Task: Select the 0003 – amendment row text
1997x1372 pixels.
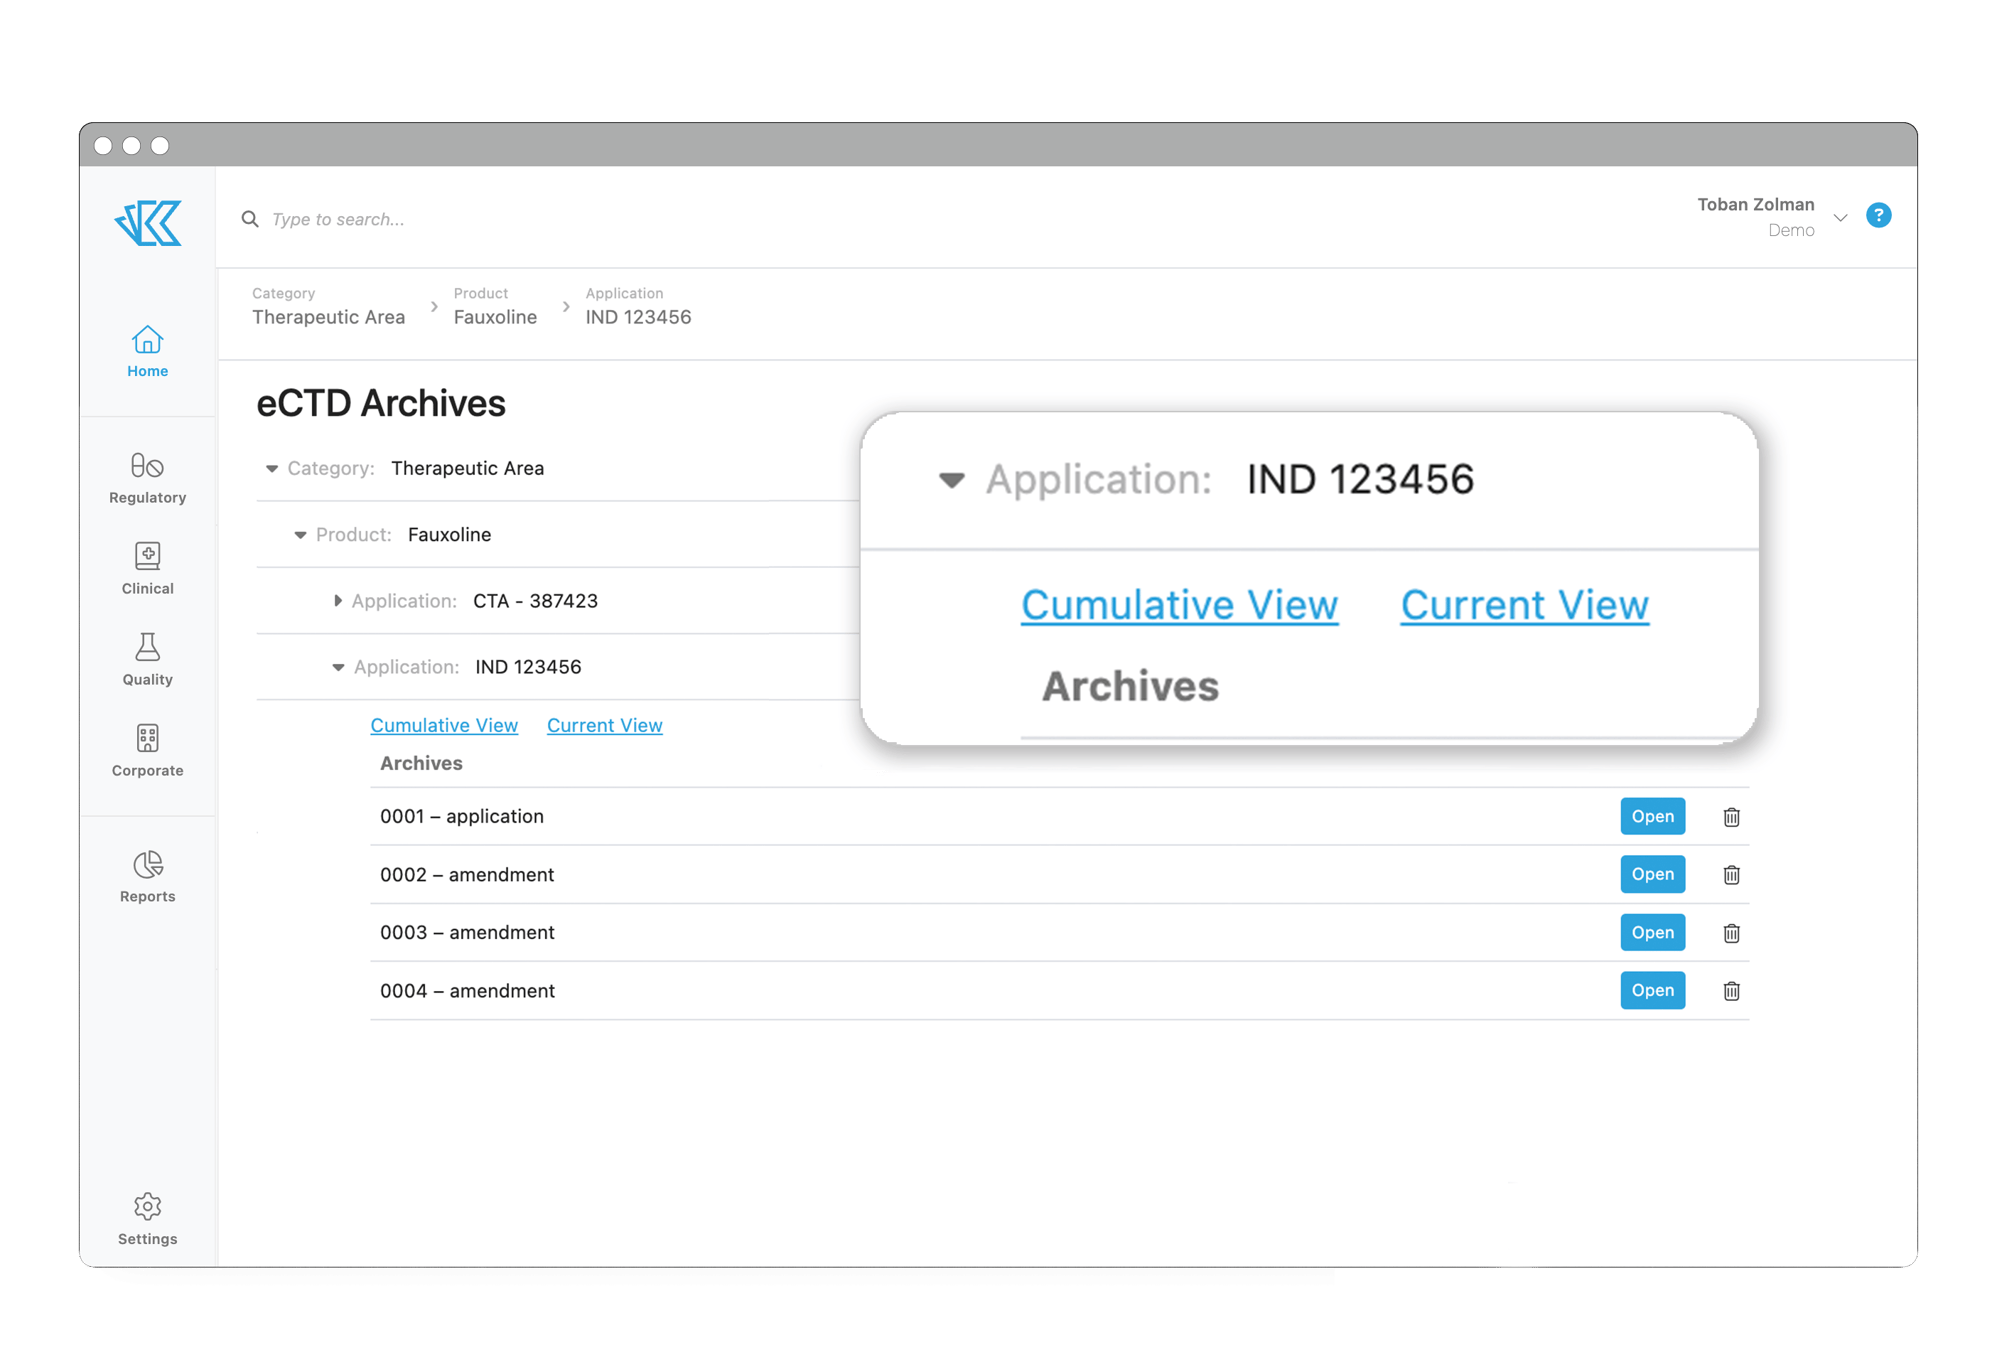Action: [467, 932]
